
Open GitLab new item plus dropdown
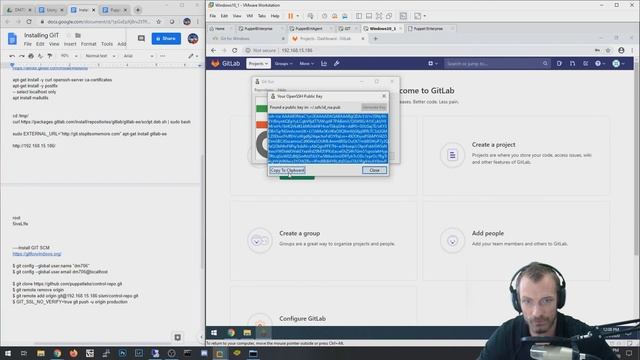[x=433, y=64]
